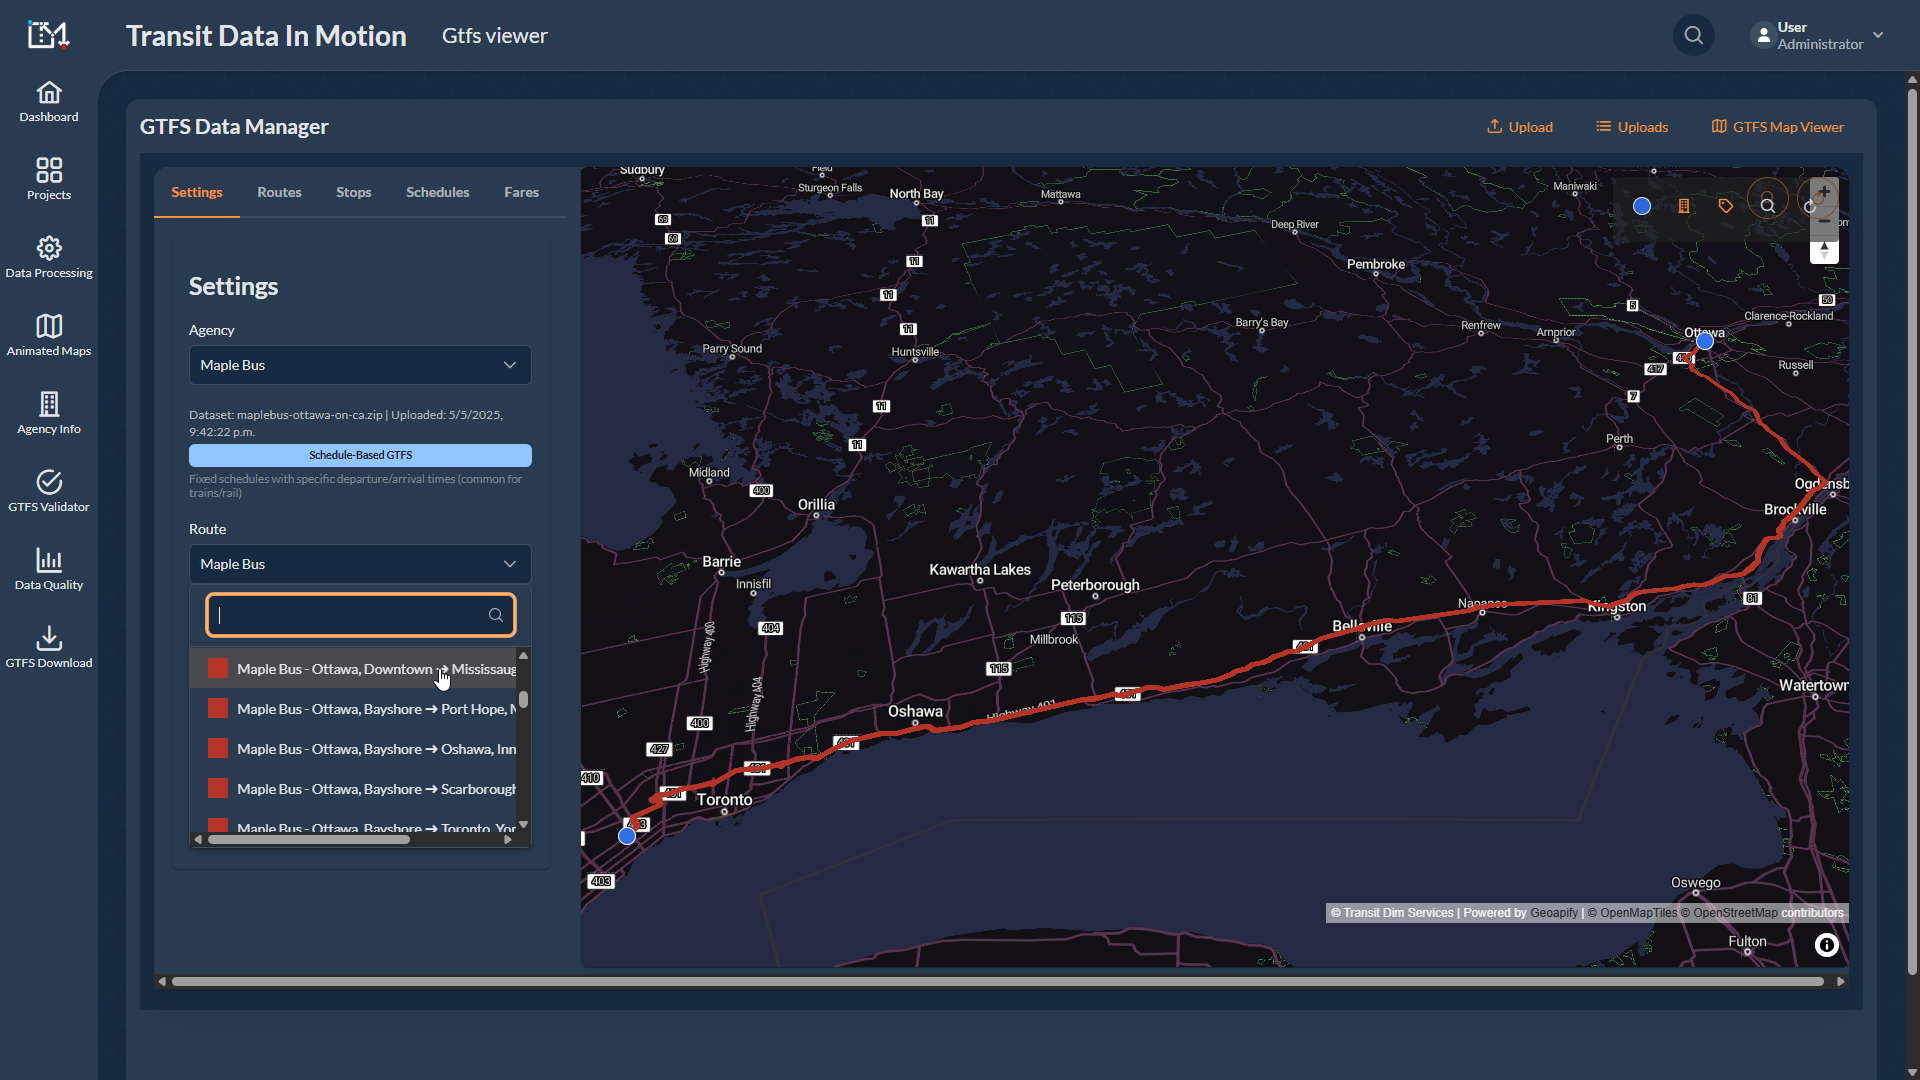Click the header search icon

pyautogui.click(x=1693, y=36)
